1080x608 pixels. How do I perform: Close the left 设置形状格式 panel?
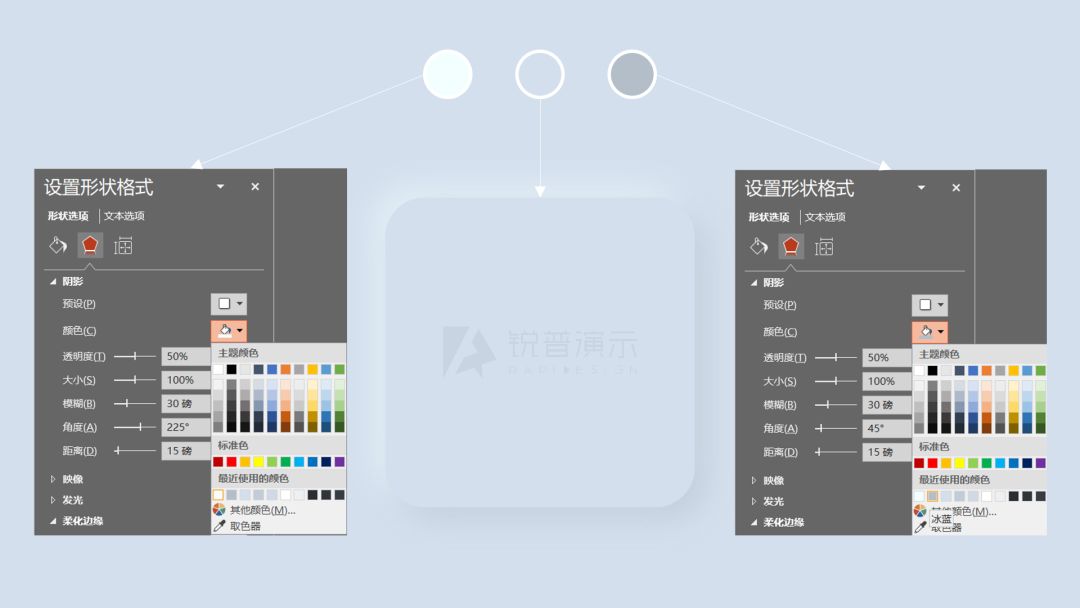(x=255, y=187)
